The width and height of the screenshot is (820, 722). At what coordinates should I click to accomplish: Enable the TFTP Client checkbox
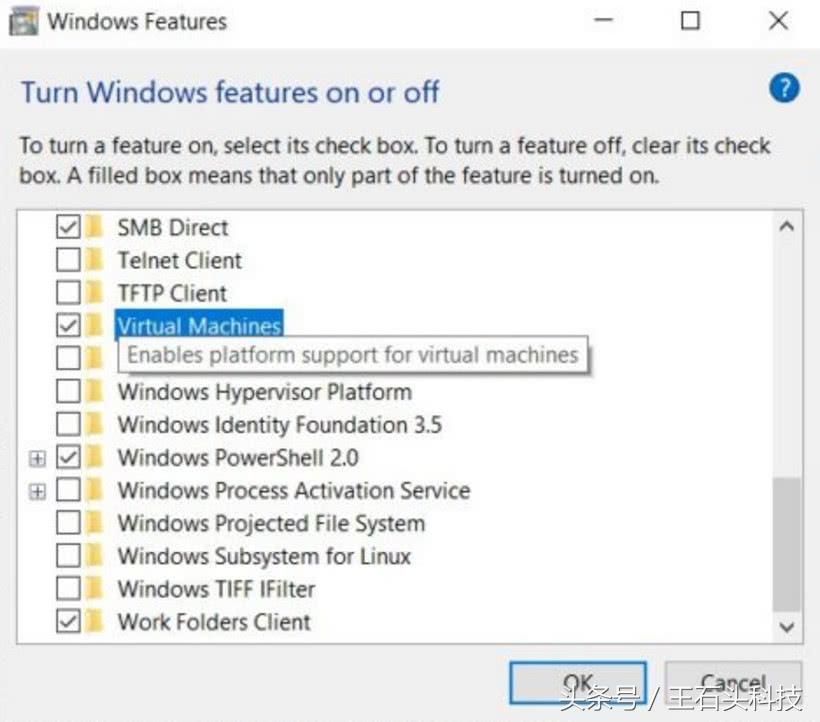tap(68, 293)
